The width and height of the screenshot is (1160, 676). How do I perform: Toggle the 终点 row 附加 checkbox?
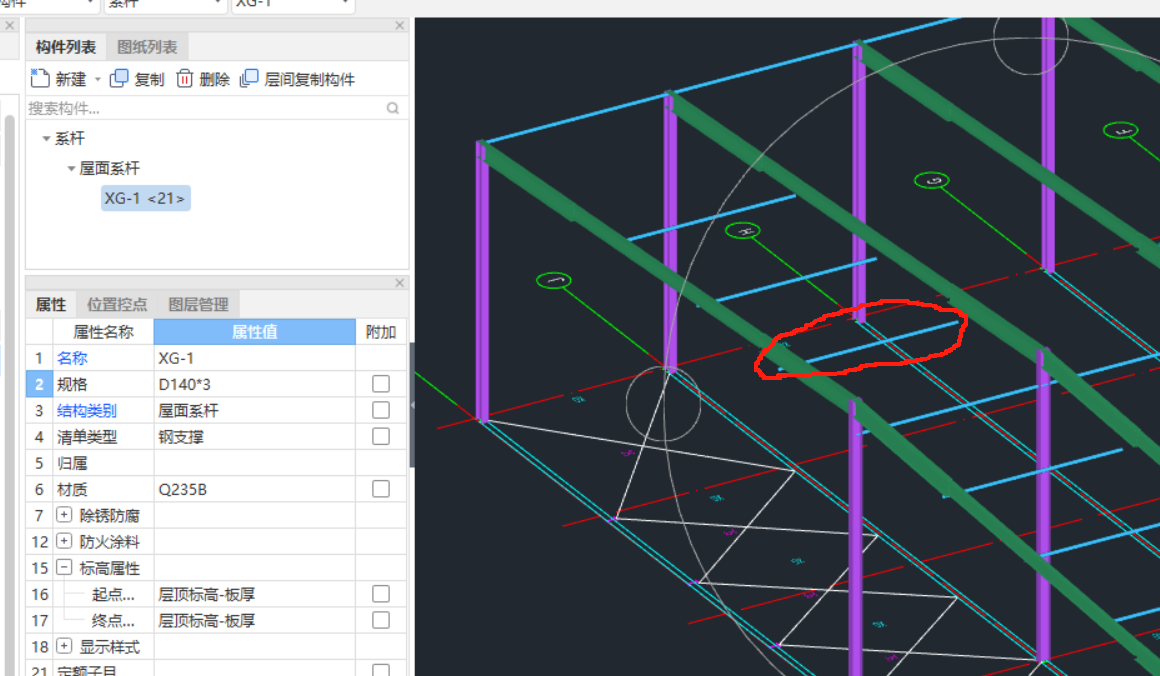coord(381,620)
